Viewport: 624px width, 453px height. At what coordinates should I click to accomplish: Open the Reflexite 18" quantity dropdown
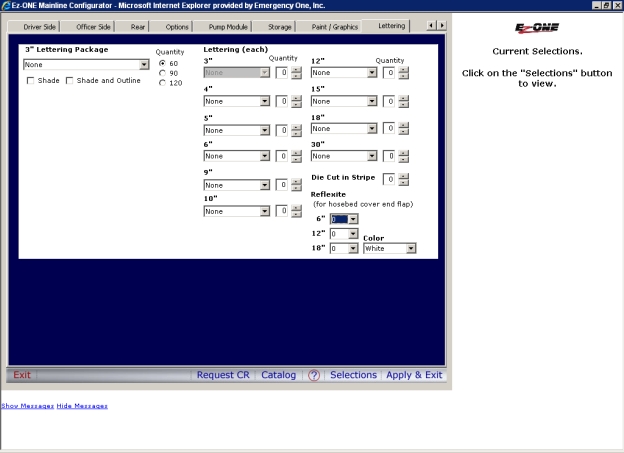click(344, 248)
